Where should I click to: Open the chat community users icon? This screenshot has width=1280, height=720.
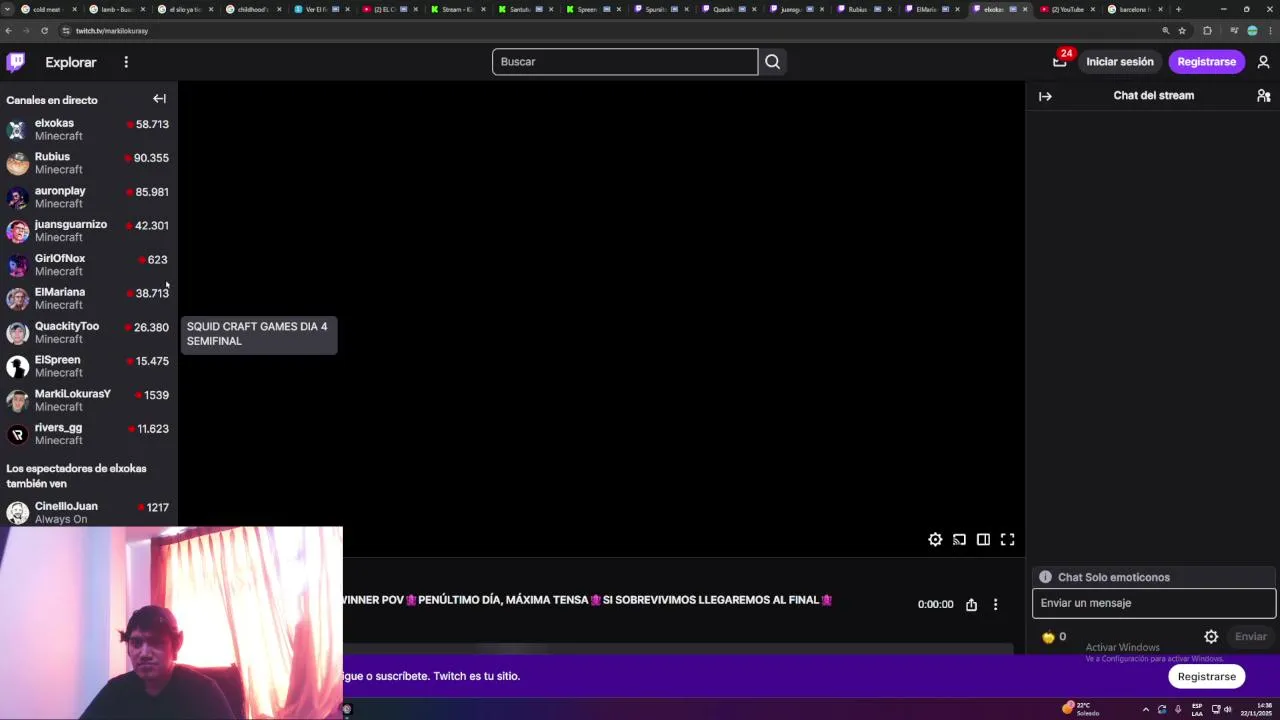[x=1263, y=96]
